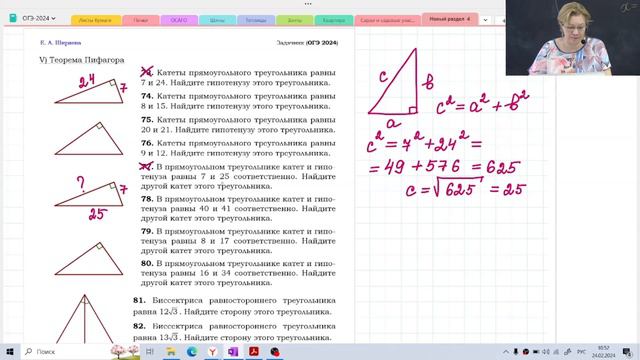Open the teal seventh section tab
640x360 pixels.
click(x=333, y=20)
